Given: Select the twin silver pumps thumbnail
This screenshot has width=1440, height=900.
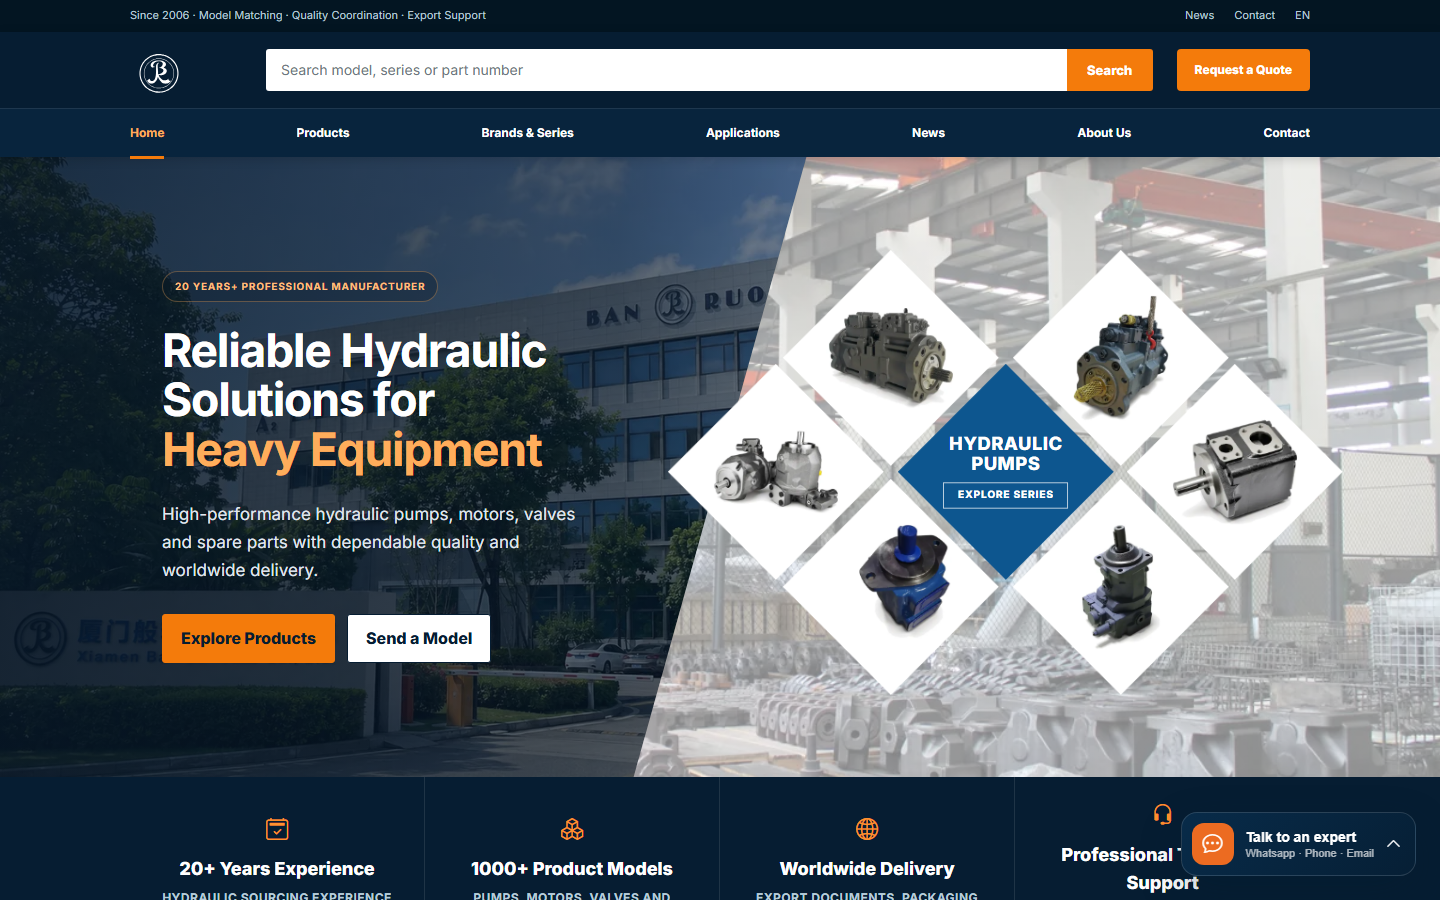Looking at the screenshot, I should coord(777,472).
